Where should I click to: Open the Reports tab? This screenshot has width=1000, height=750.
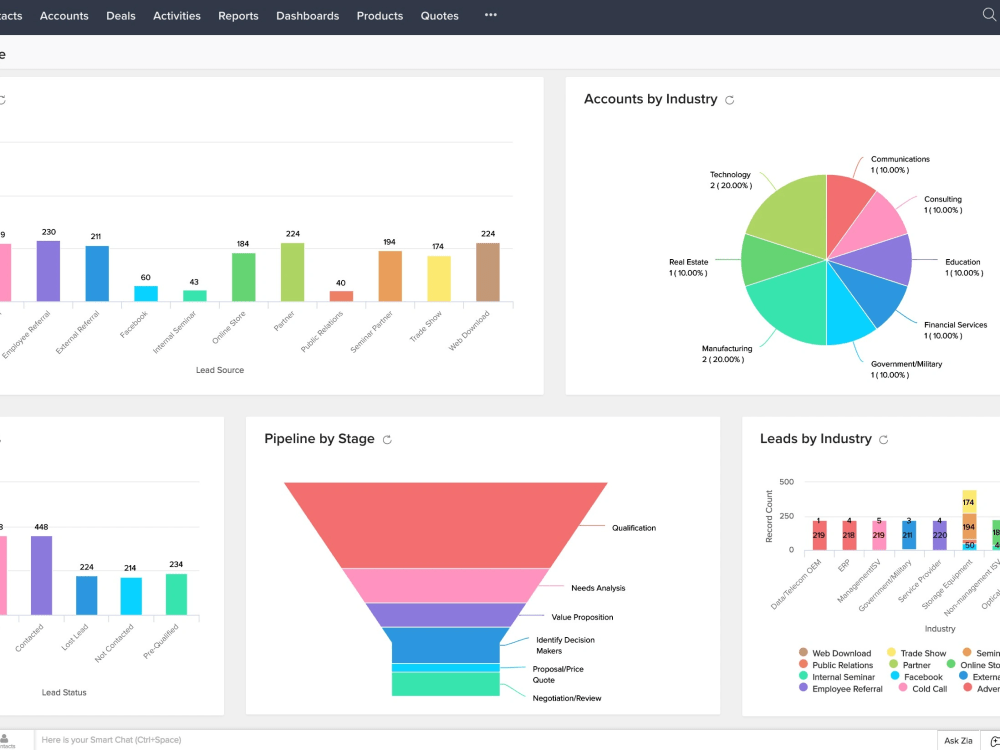pyautogui.click(x=238, y=16)
